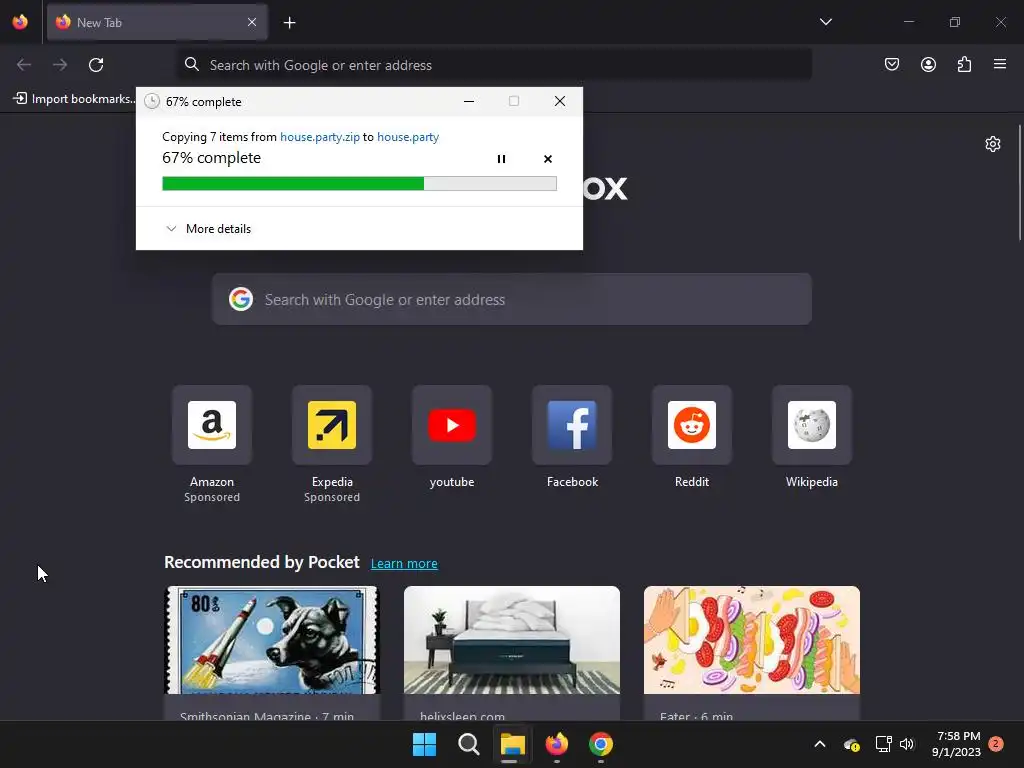Screen dimensions: 1024x768
Task: Open the Extensions puzzle icon
Action: coord(964,64)
